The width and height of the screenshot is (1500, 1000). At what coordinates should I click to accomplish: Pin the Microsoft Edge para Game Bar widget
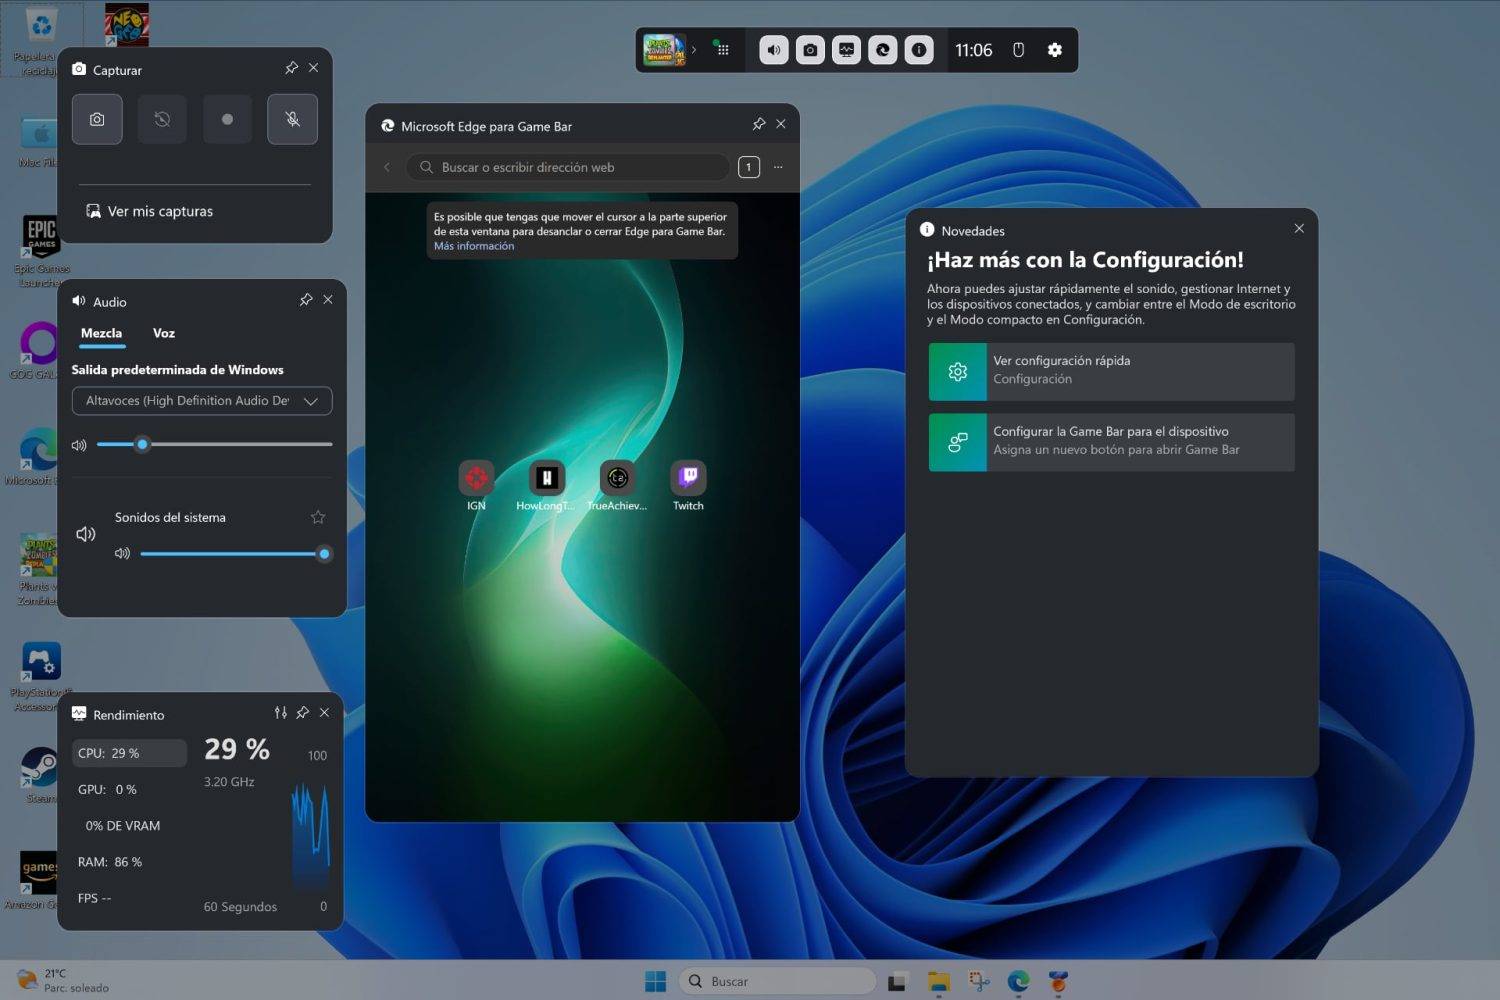[759, 124]
